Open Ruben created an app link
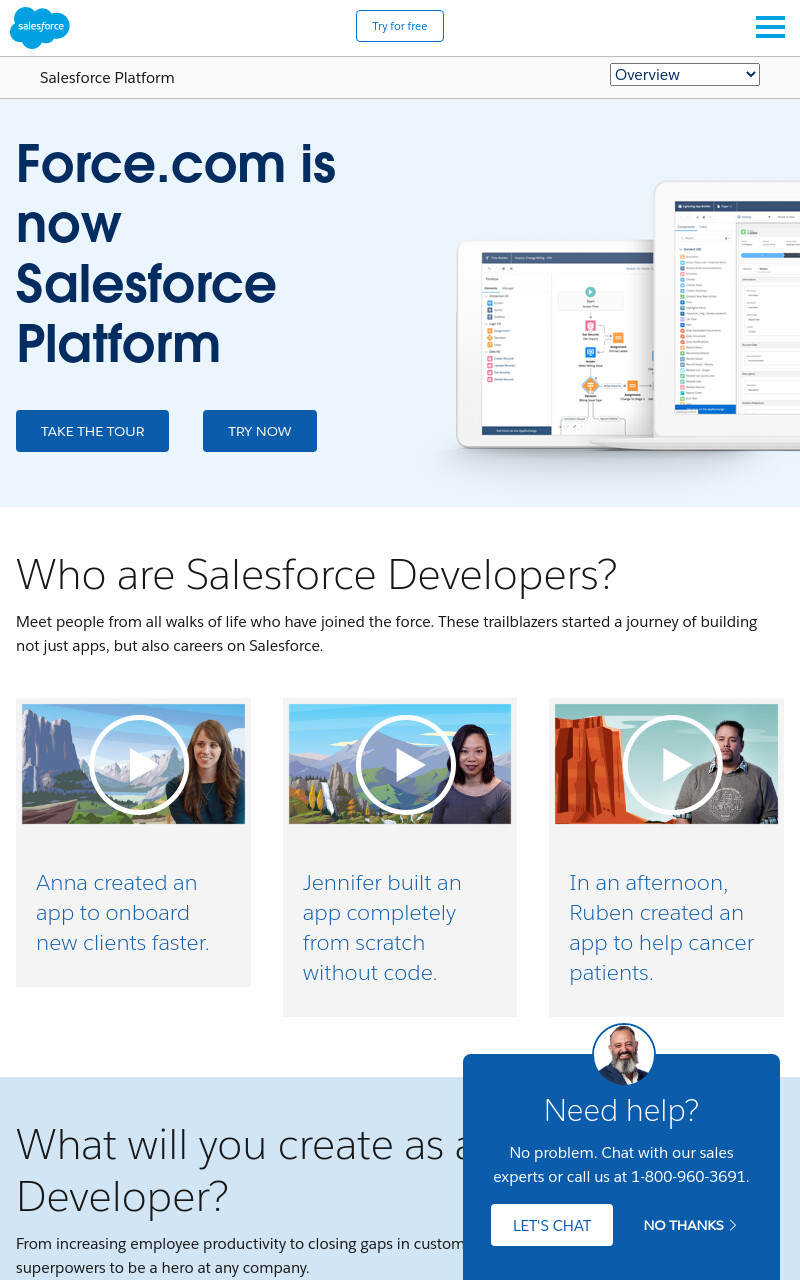Viewport: 800px width, 1280px height. tap(662, 928)
